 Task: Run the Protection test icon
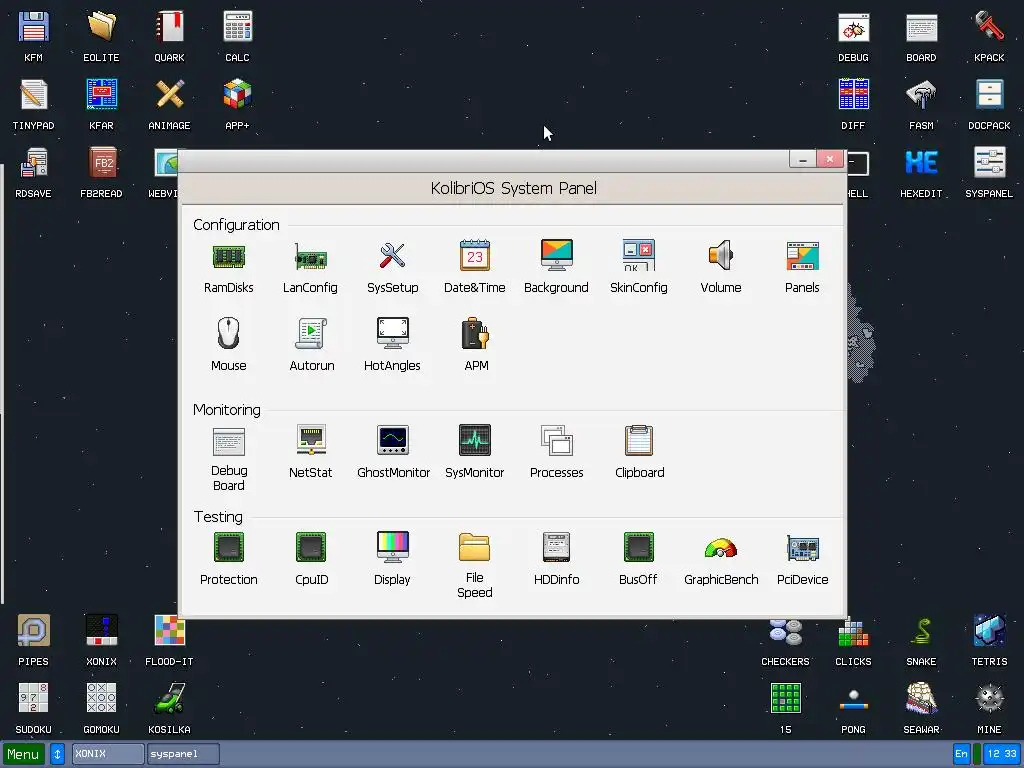tap(229, 547)
